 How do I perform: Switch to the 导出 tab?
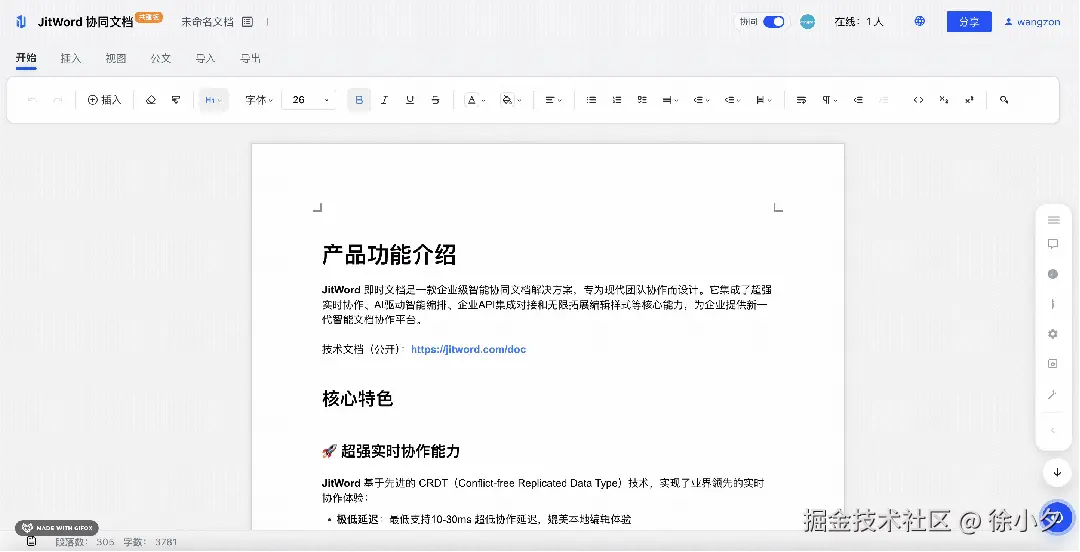coord(250,59)
